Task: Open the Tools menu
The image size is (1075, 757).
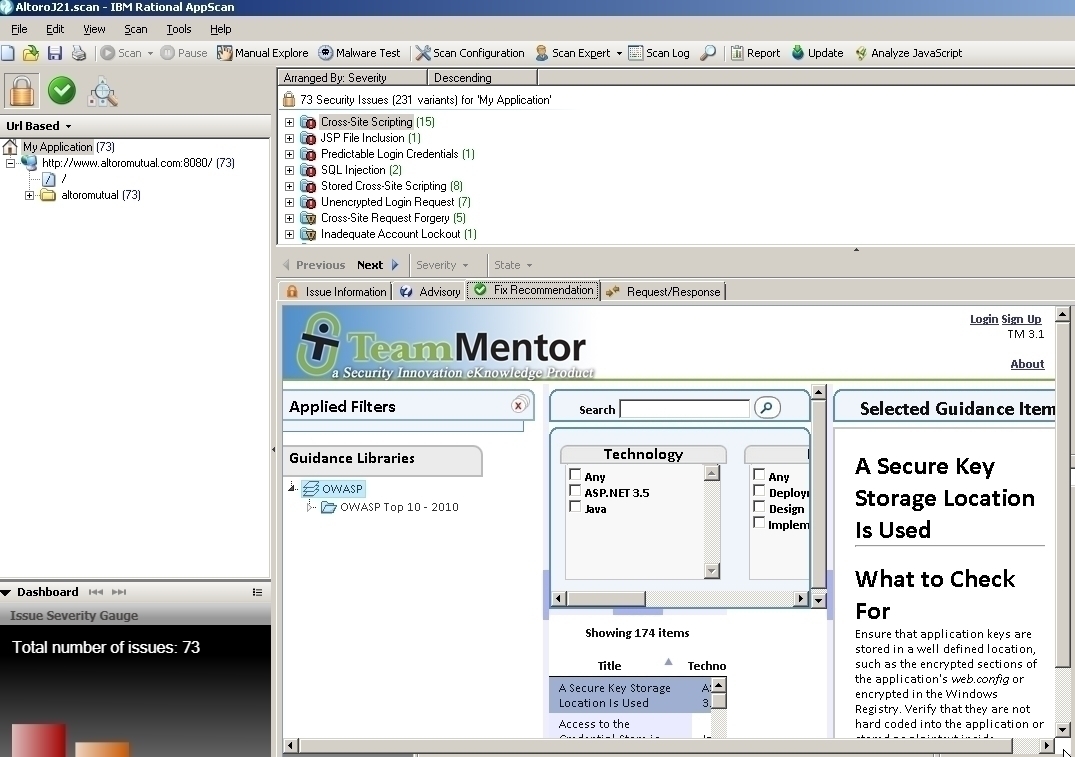Action: [179, 29]
